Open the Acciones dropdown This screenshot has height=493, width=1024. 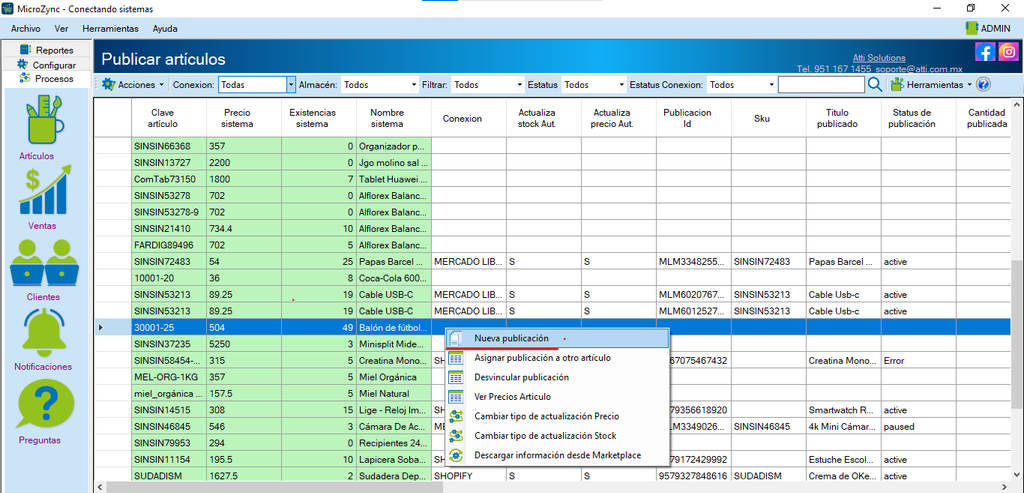pyautogui.click(x=133, y=85)
